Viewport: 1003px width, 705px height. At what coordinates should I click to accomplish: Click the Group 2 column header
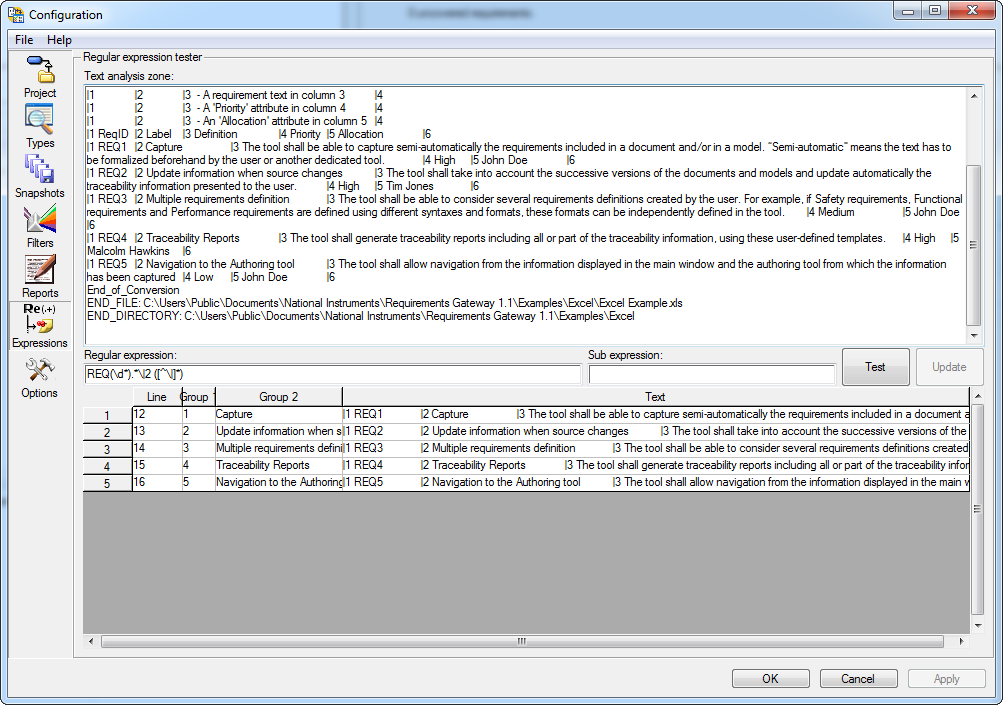click(278, 397)
